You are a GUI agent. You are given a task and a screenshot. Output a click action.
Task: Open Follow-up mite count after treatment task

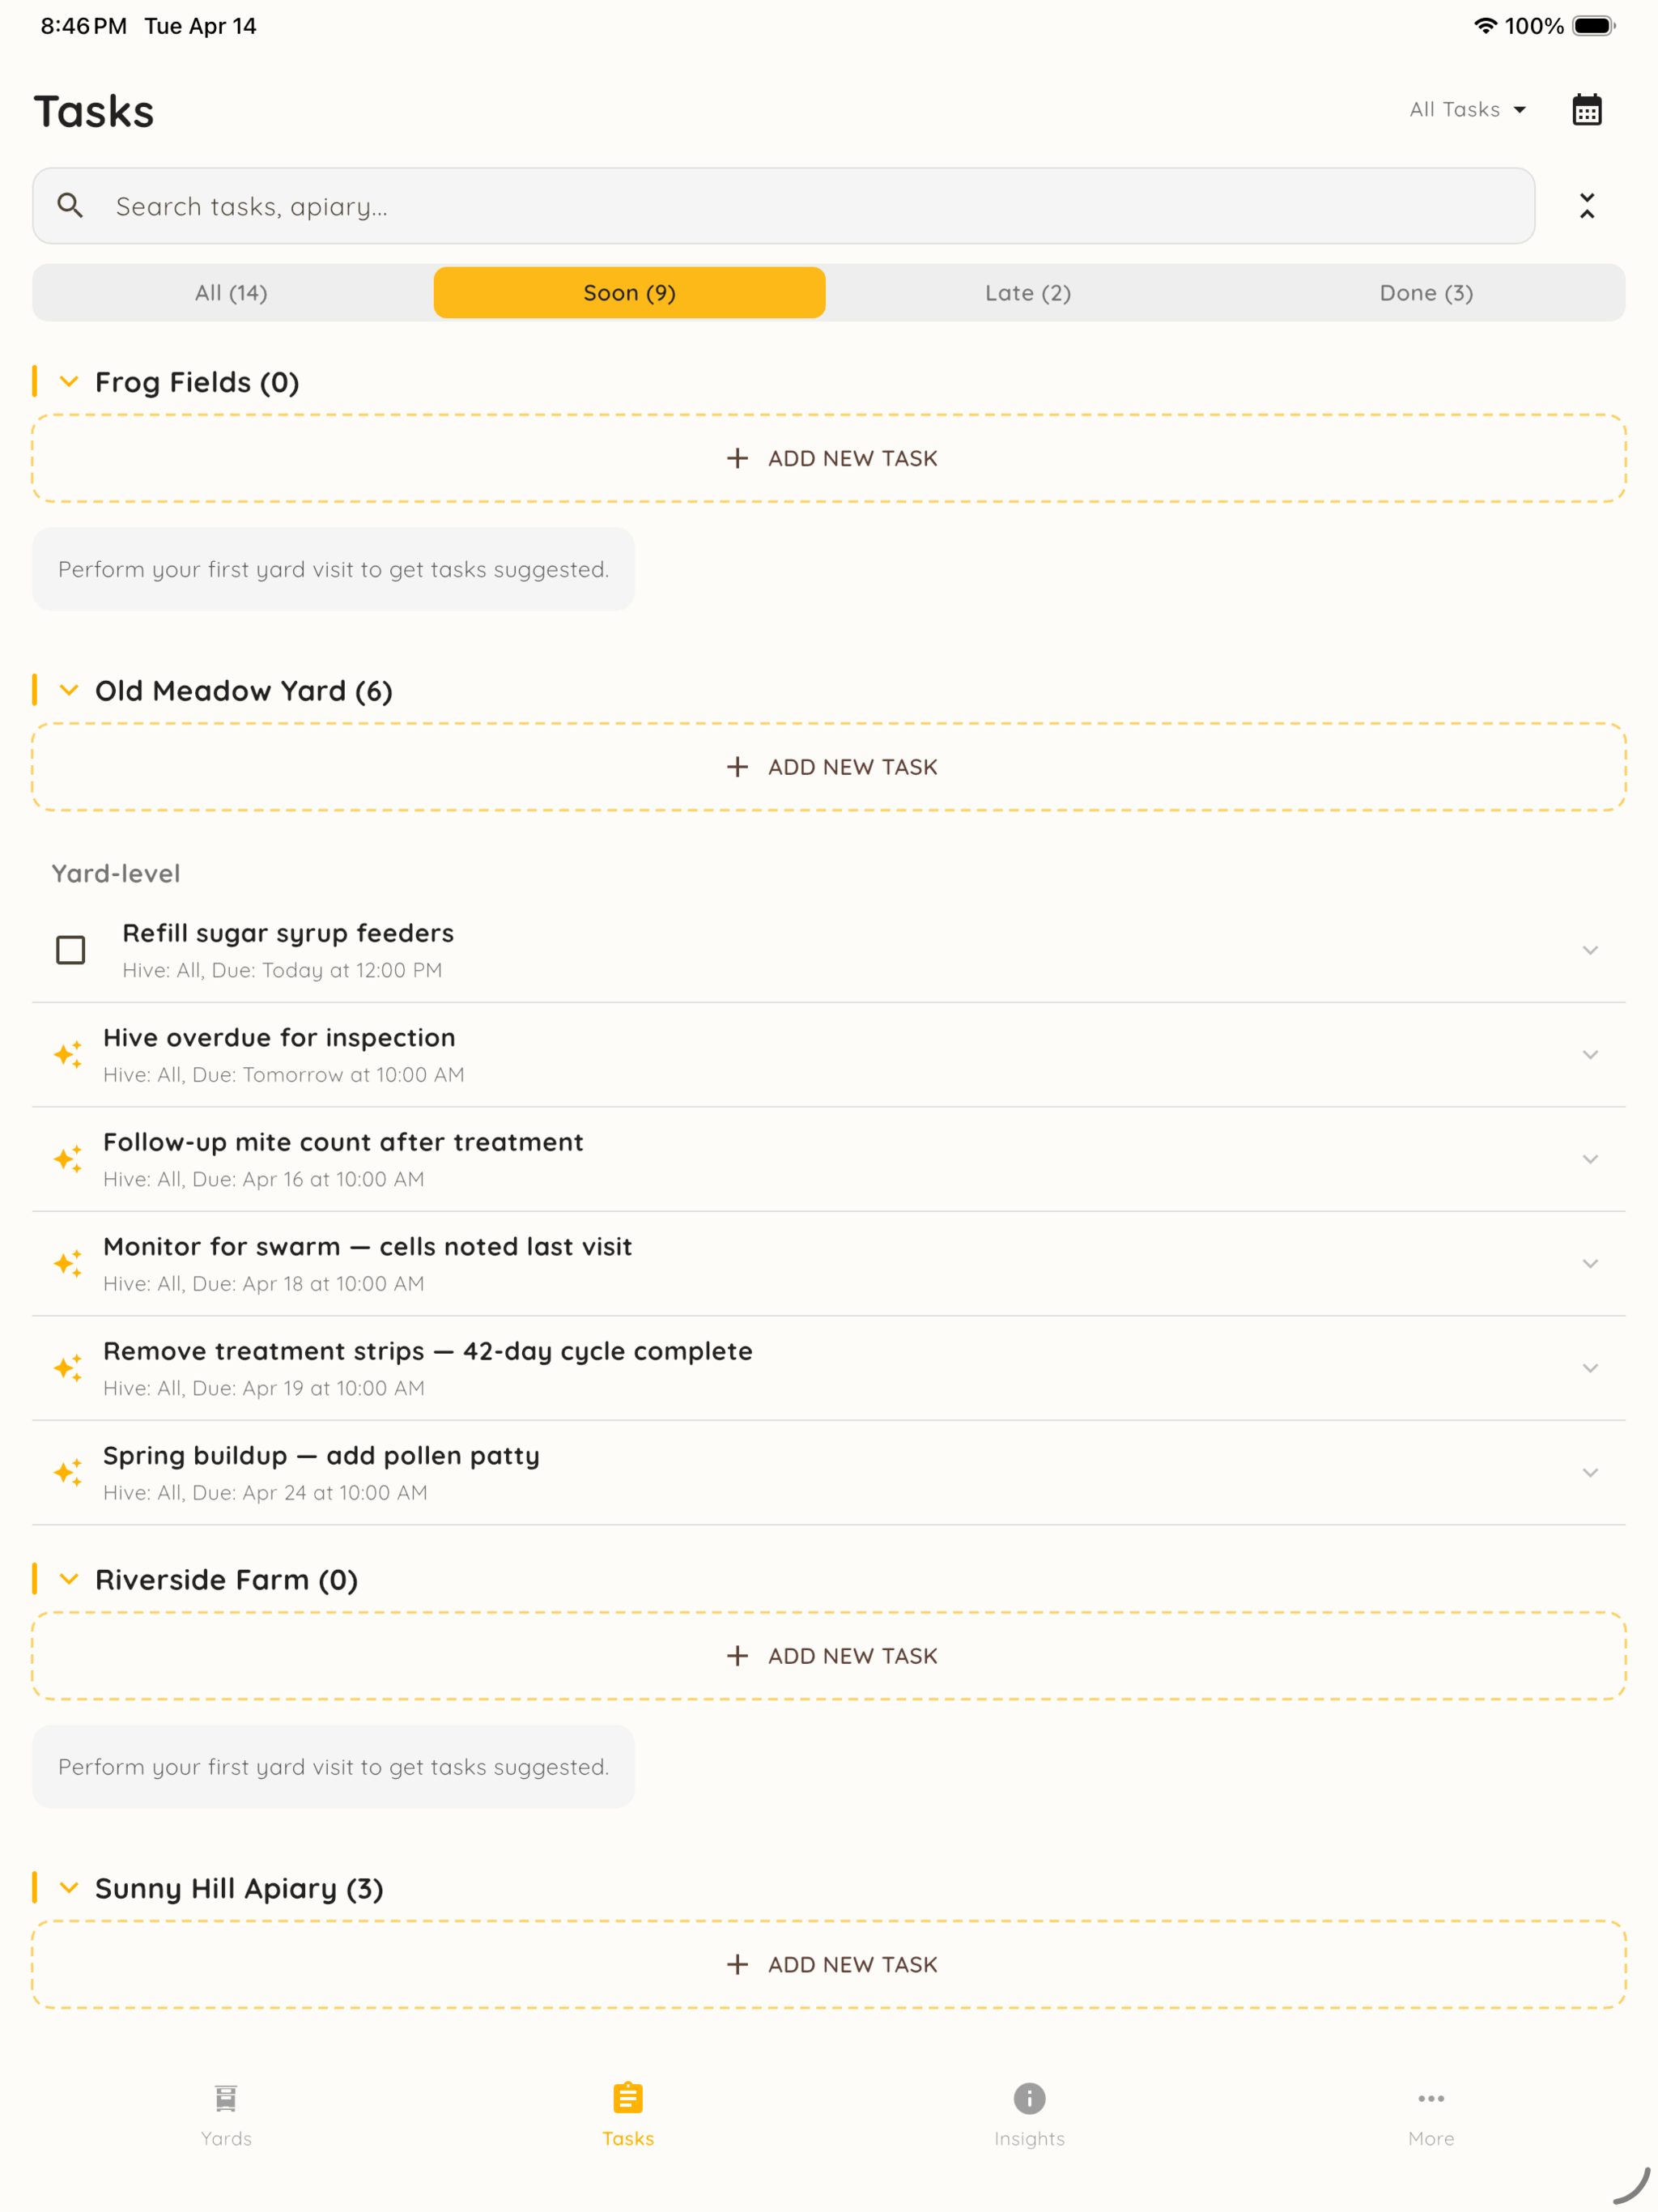[829, 1159]
